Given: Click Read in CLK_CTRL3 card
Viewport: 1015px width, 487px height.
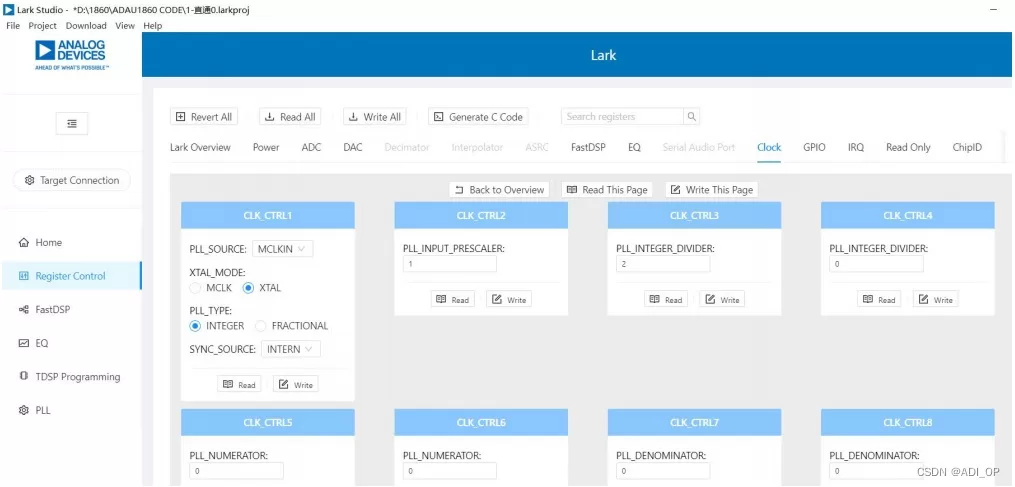Looking at the screenshot, I should 665,300.
